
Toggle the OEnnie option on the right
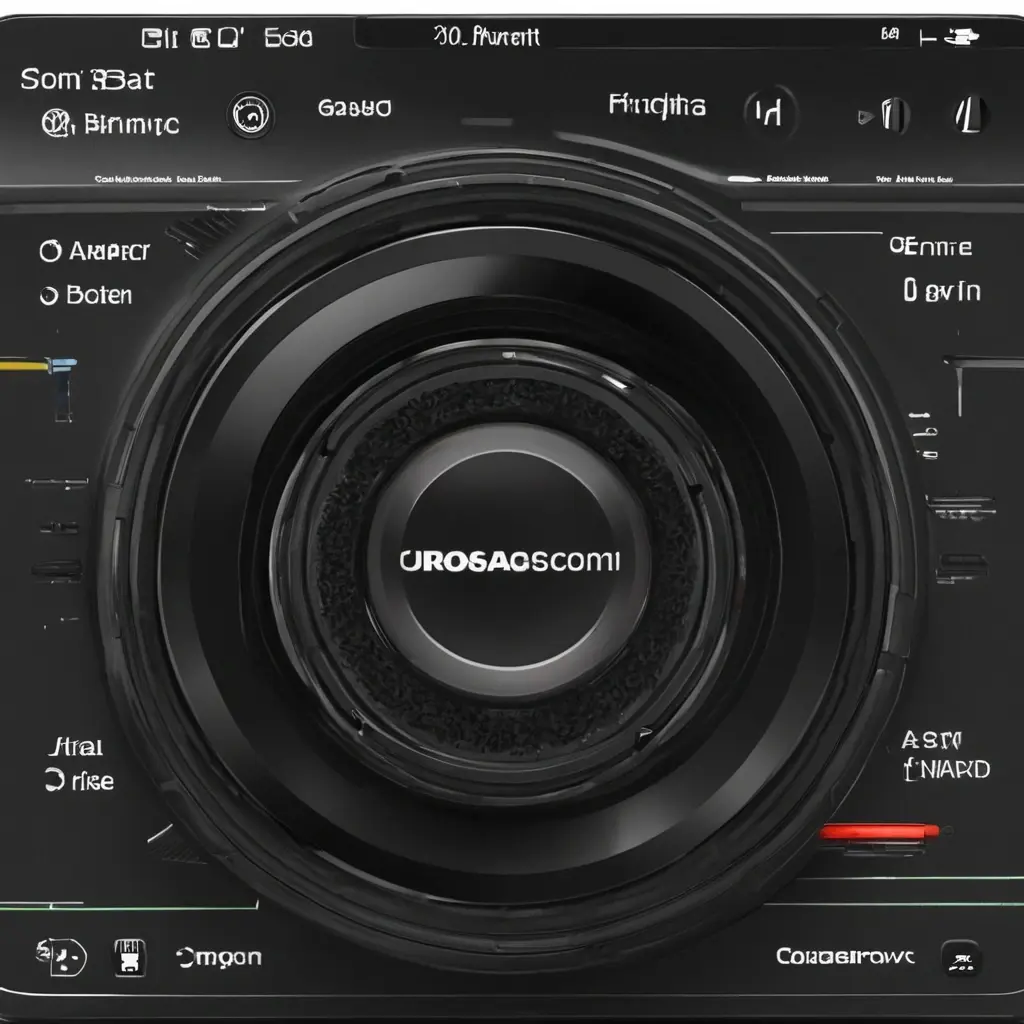(930, 246)
